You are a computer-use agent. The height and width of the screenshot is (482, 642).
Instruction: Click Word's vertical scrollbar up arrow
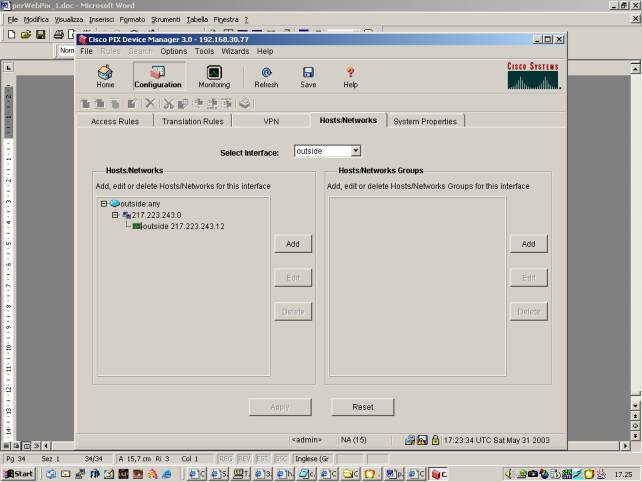[x=635, y=68]
